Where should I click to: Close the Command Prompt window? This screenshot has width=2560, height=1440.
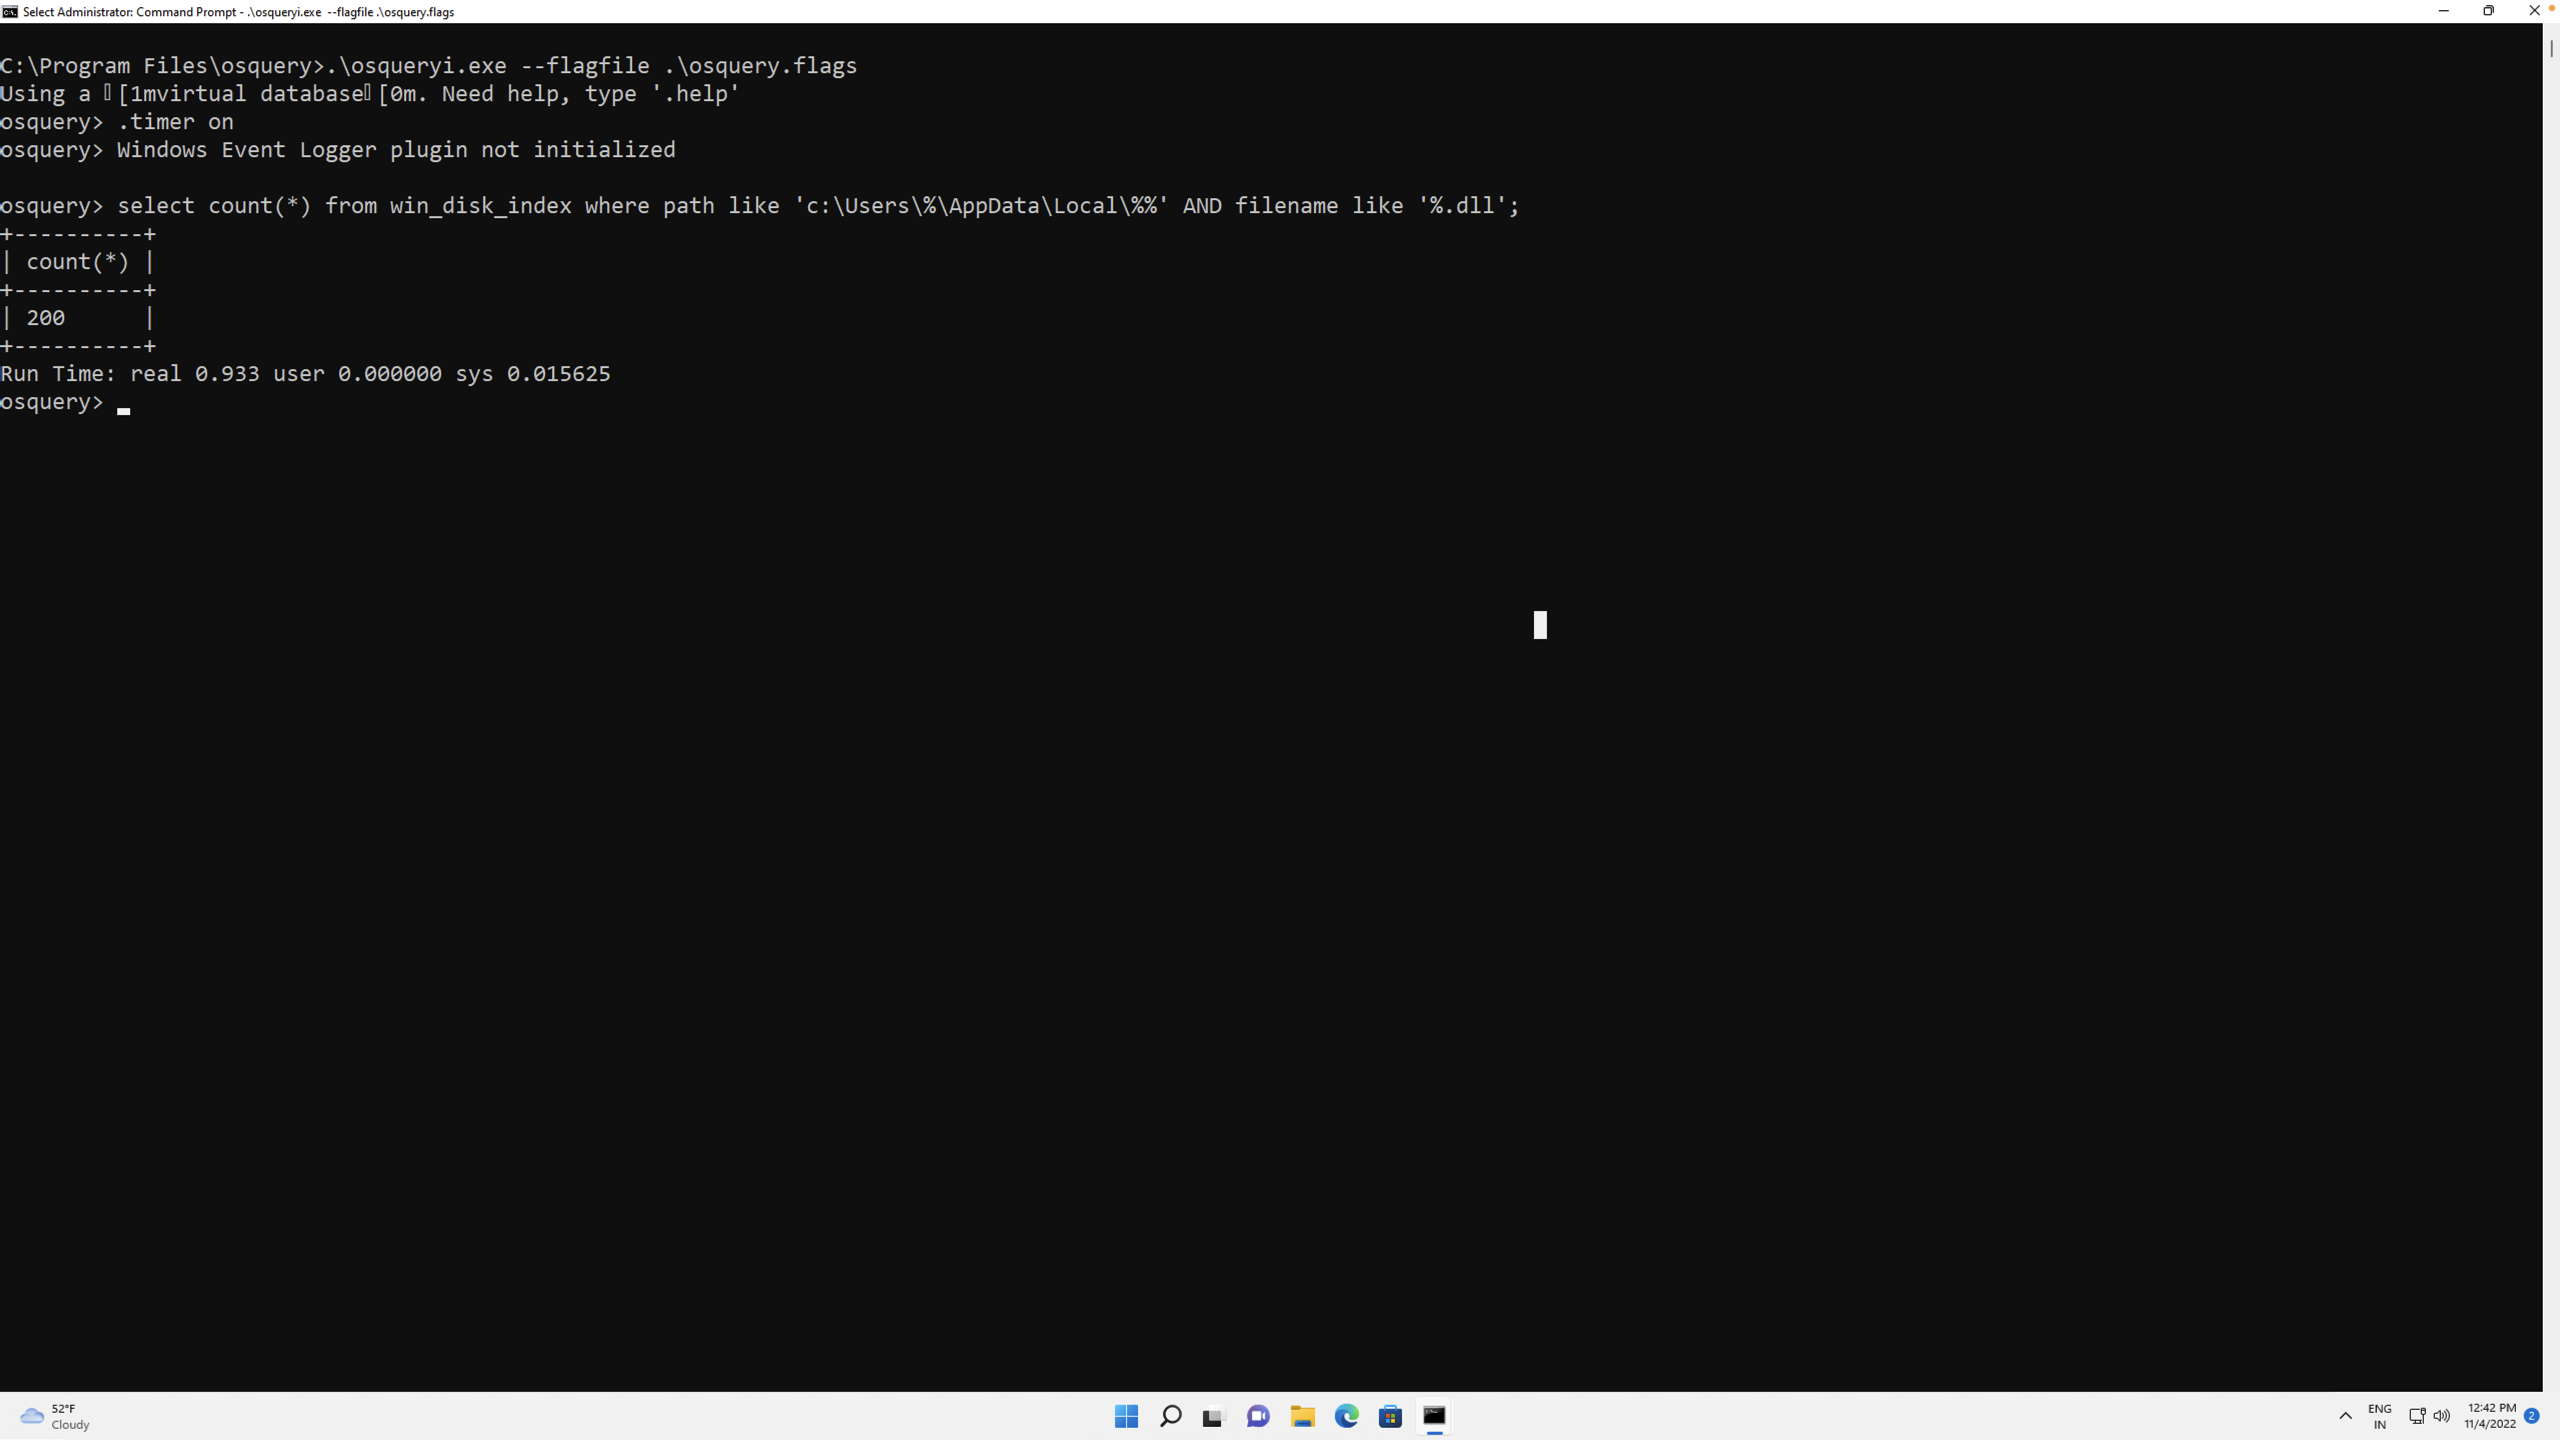(2534, 11)
